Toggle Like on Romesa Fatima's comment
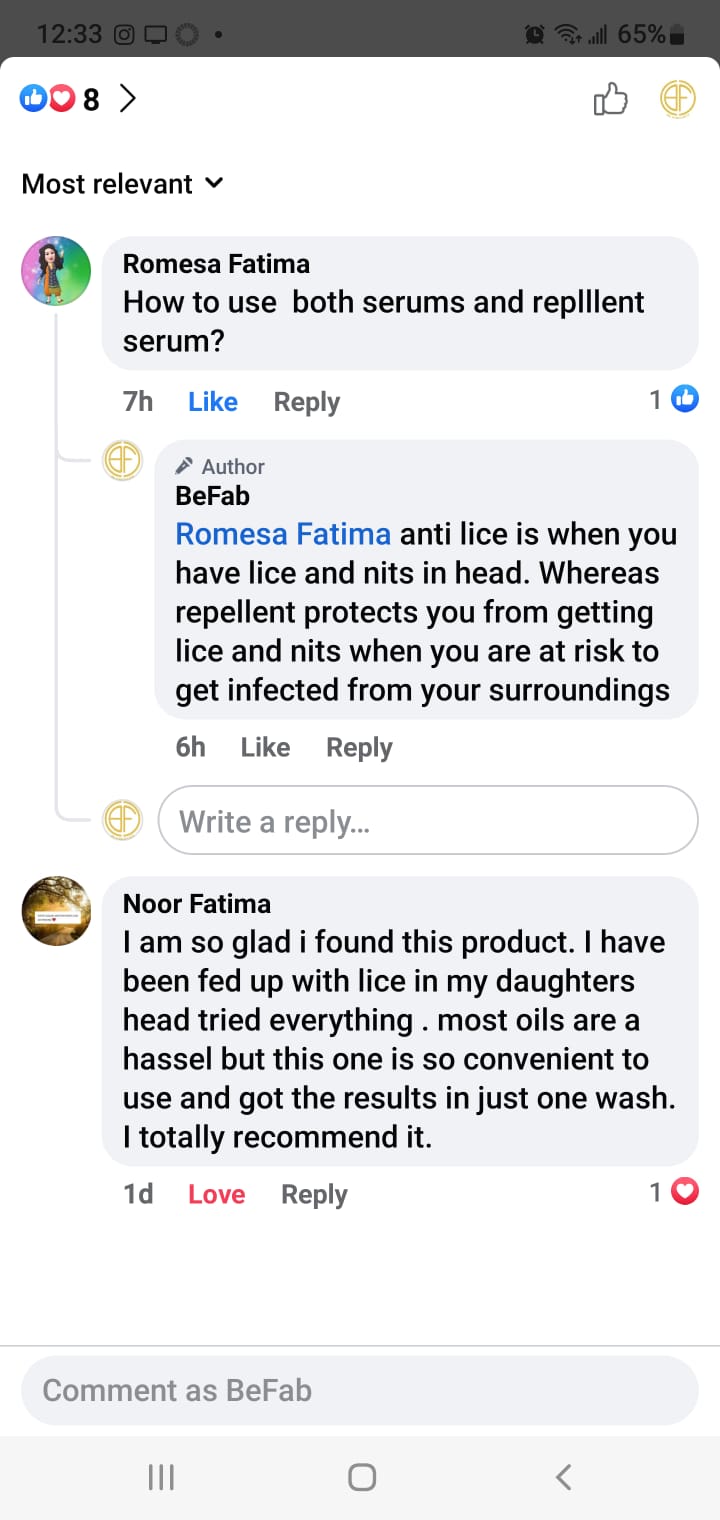Viewport: 720px width, 1520px height. coord(212,401)
